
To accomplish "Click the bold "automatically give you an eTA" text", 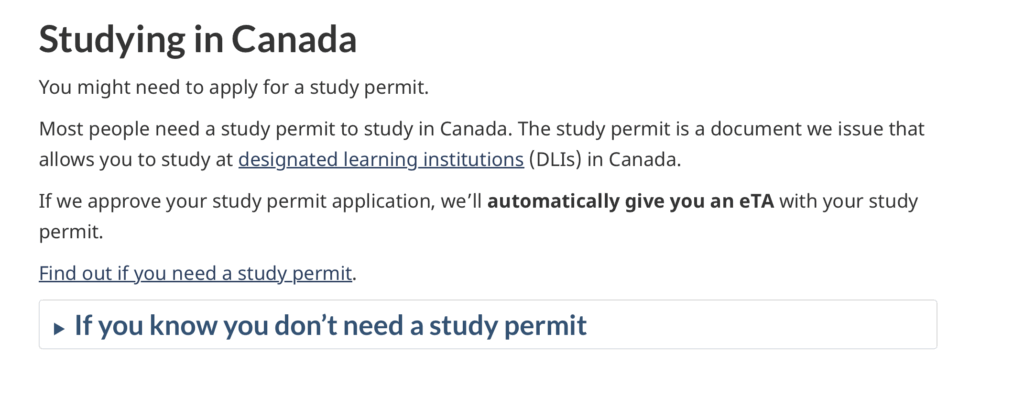I will 630,201.
